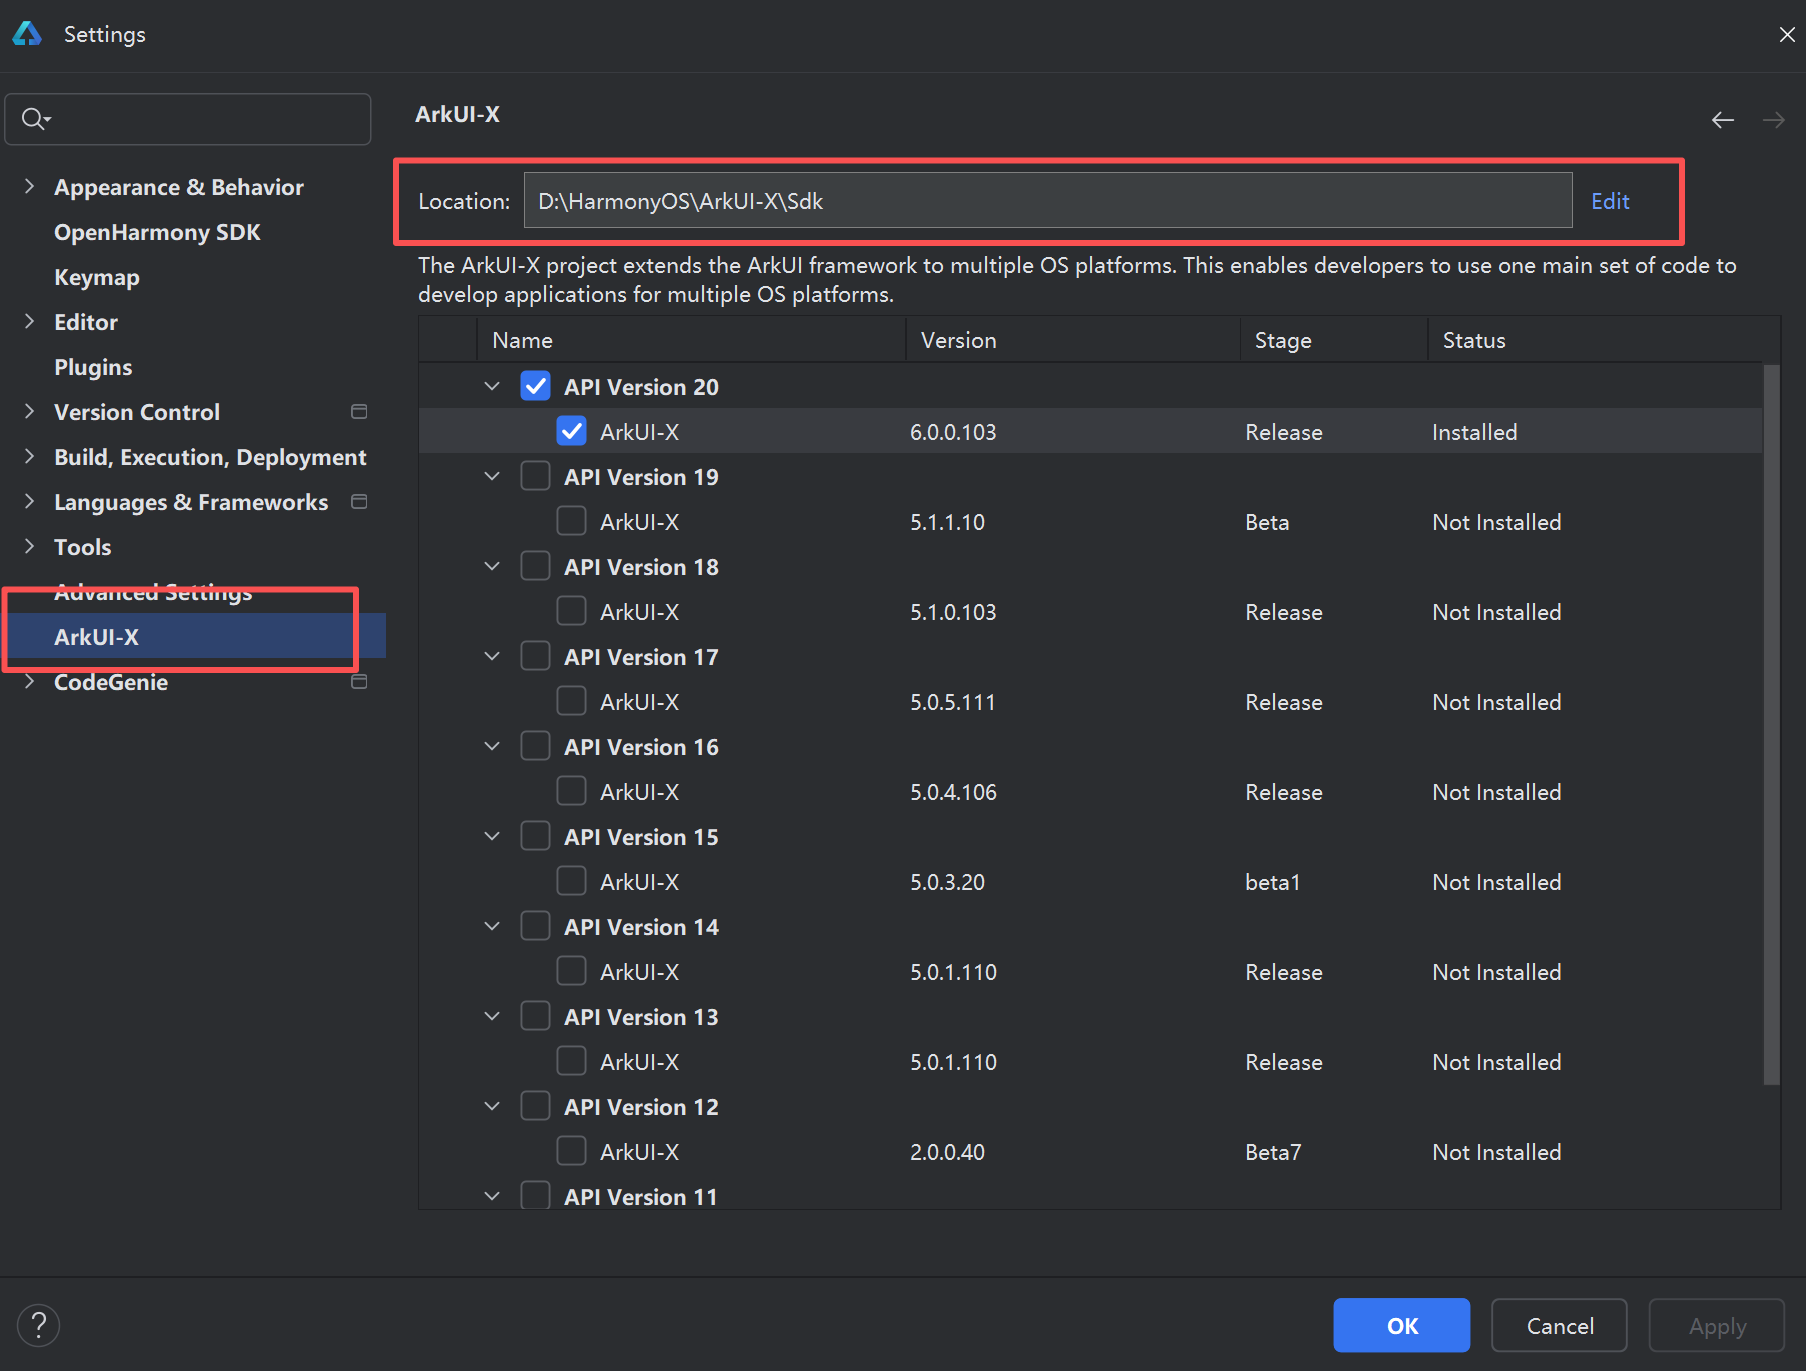Check the API Version 18 checkbox
This screenshot has width=1806, height=1371.
pos(535,566)
